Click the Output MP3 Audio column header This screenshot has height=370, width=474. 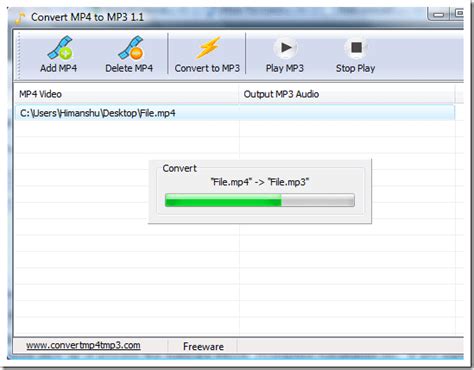(347, 94)
